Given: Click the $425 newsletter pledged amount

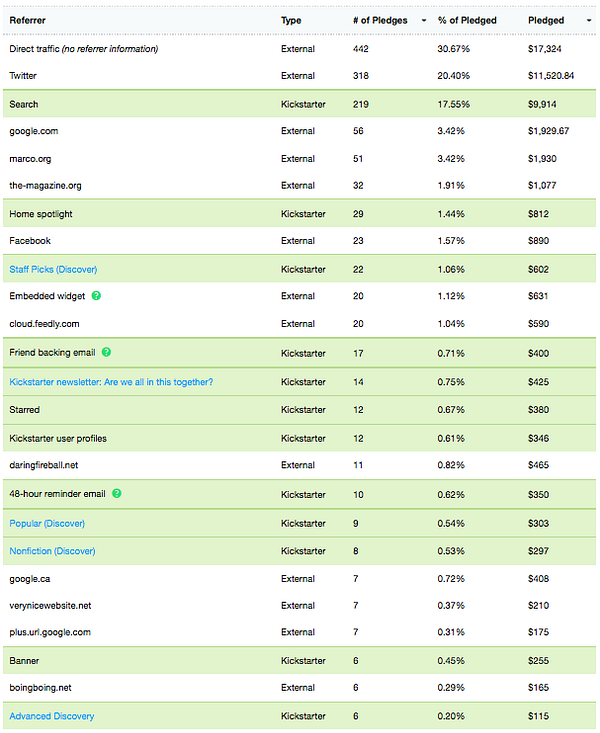Looking at the screenshot, I should click(538, 382).
